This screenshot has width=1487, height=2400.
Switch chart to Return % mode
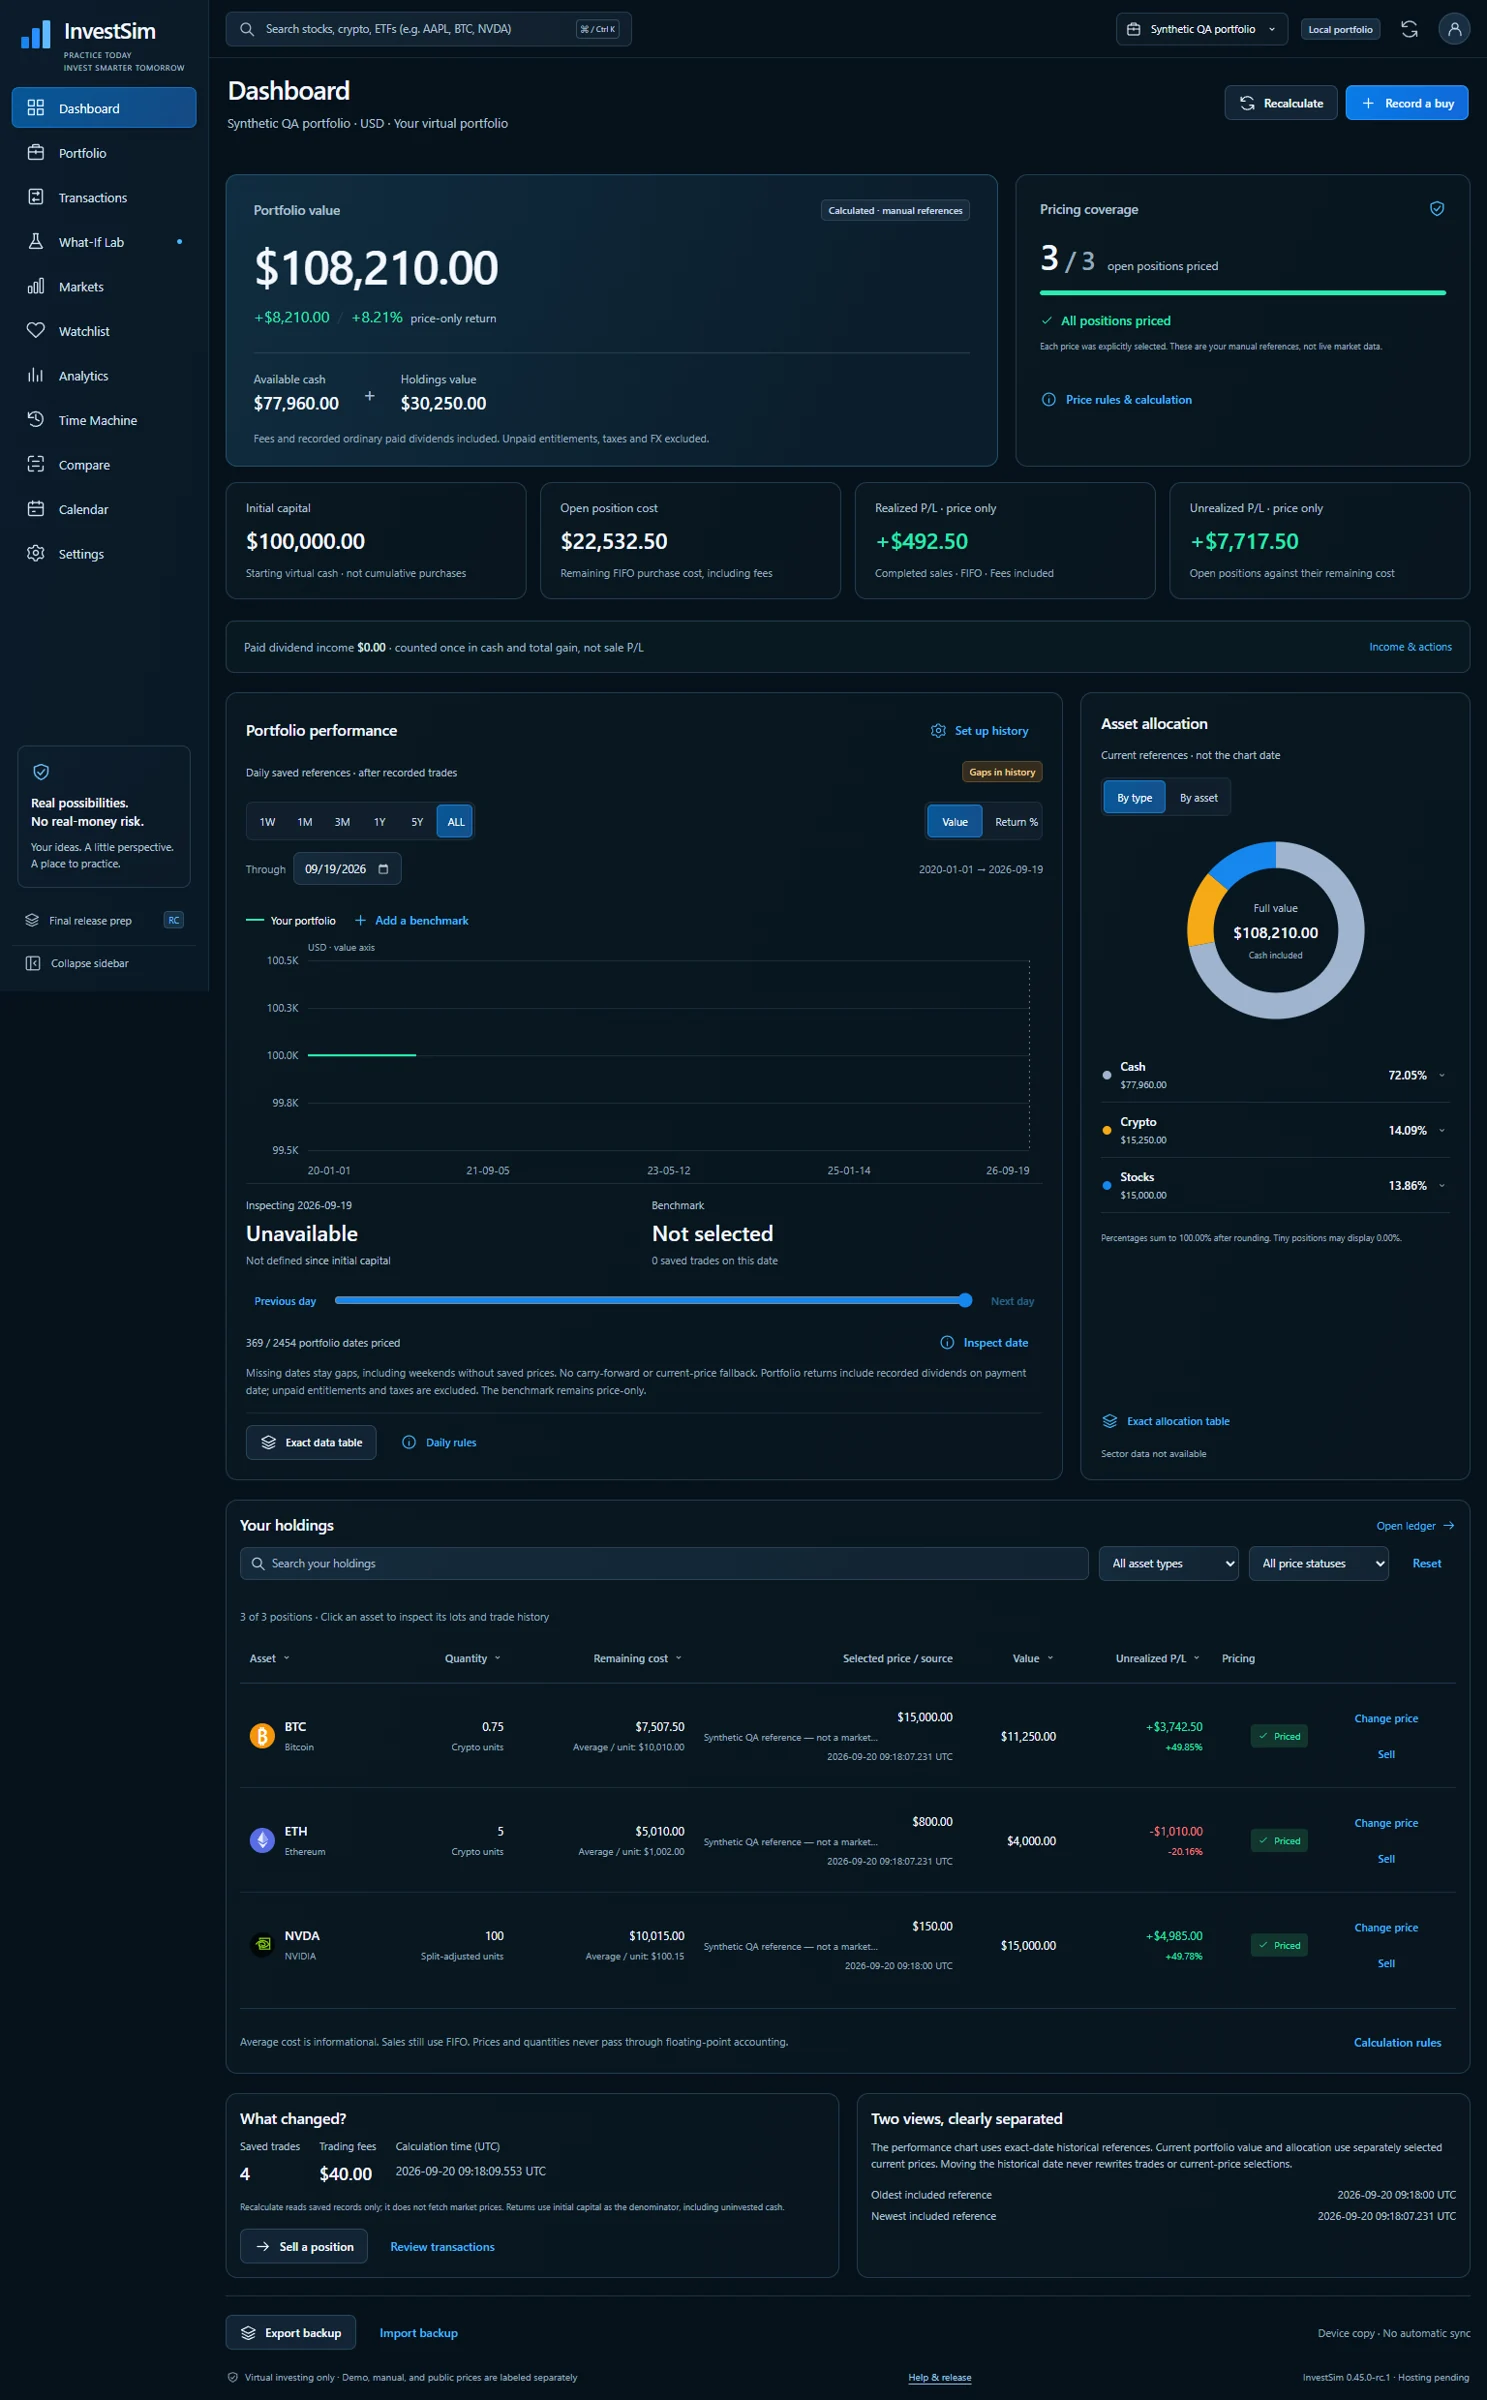[x=1016, y=822]
